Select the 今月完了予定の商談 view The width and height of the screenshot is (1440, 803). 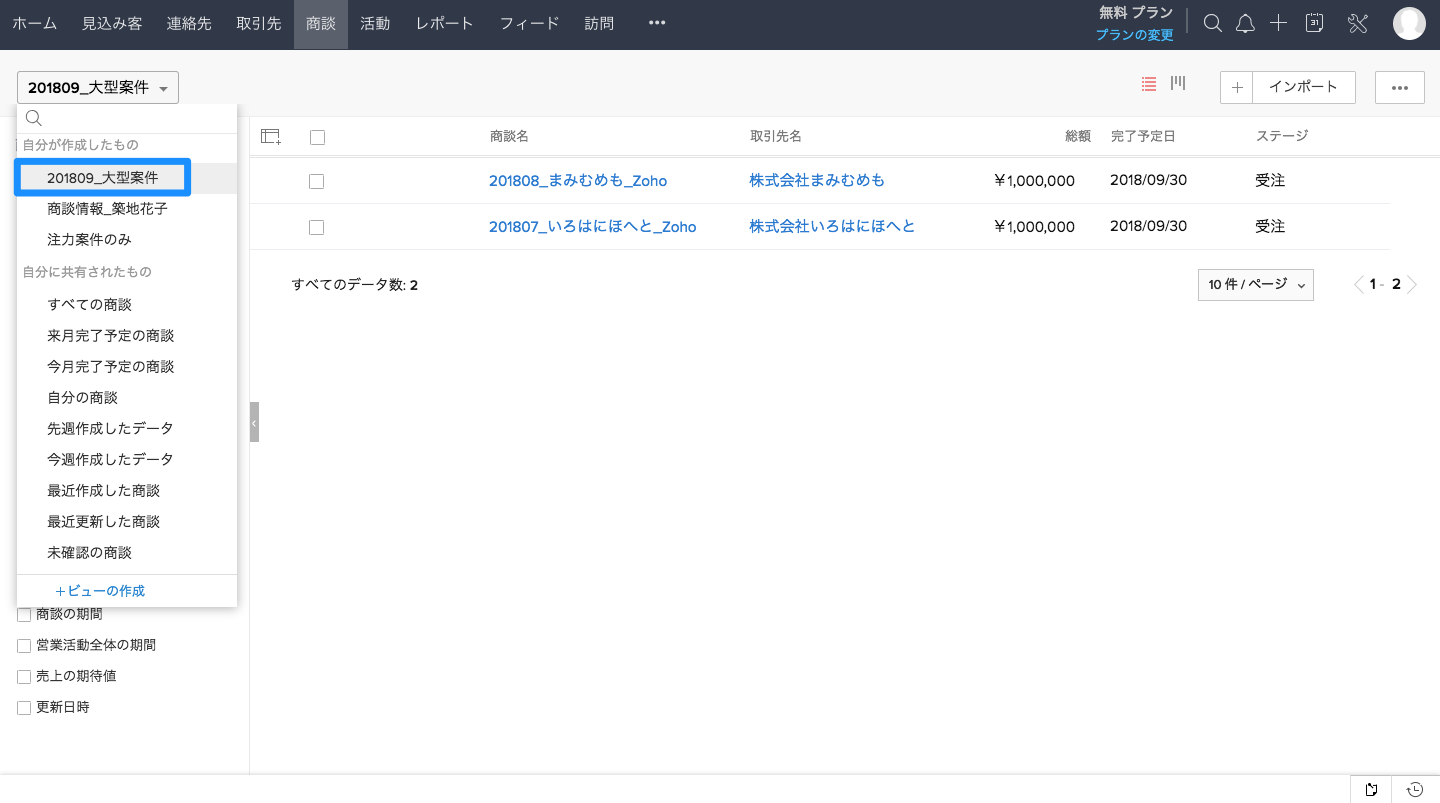pyautogui.click(x=127, y=367)
